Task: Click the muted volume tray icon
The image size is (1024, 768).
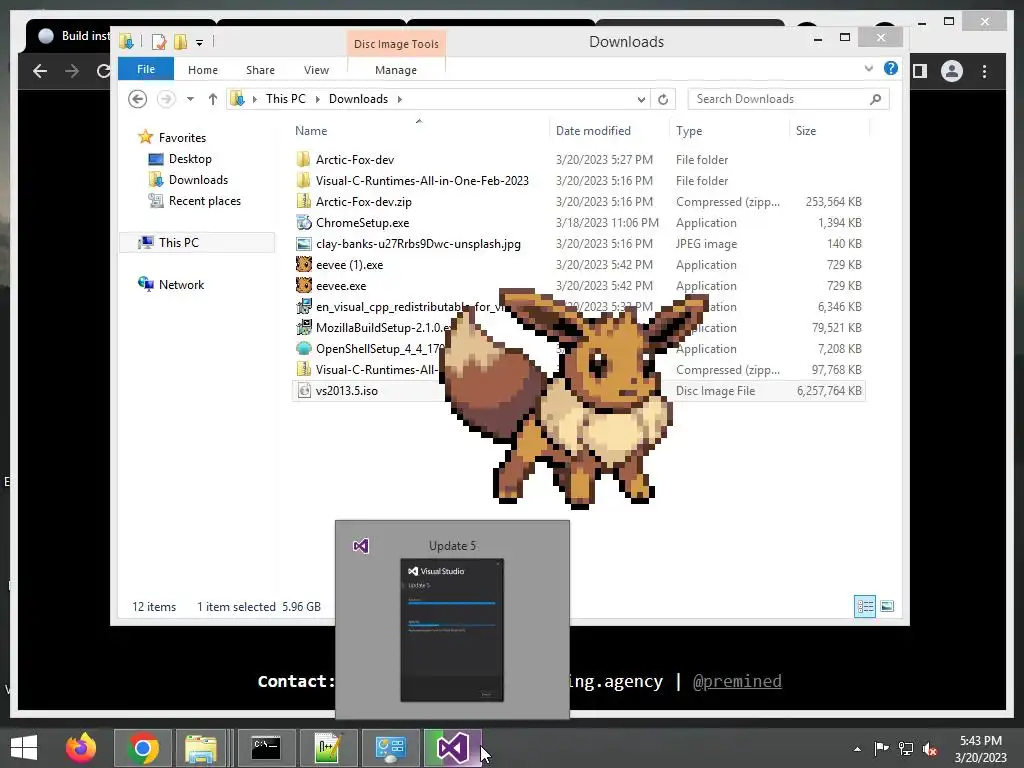Action: pyautogui.click(x=930, y=749)
